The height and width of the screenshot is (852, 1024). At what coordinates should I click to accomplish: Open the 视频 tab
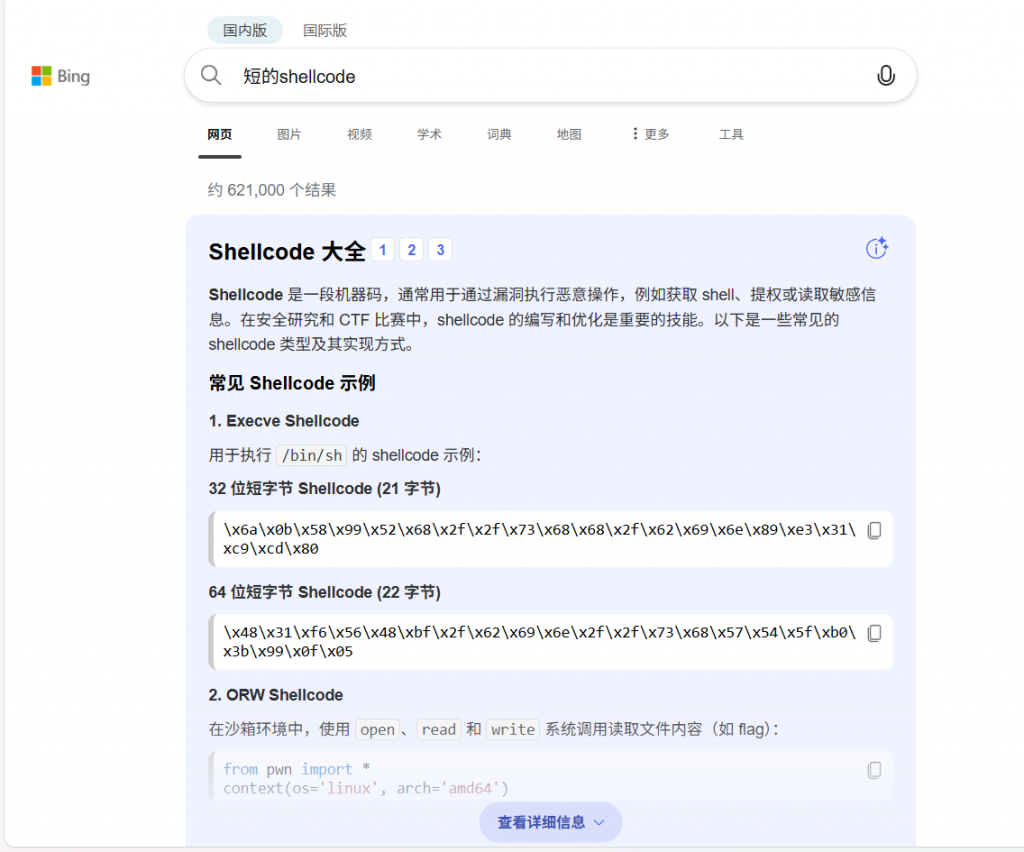(359, 134)
